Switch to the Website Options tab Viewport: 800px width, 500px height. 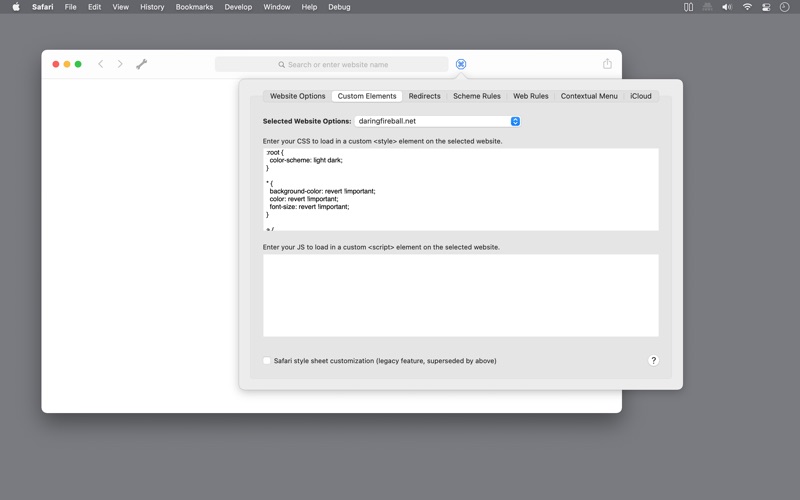297,96
